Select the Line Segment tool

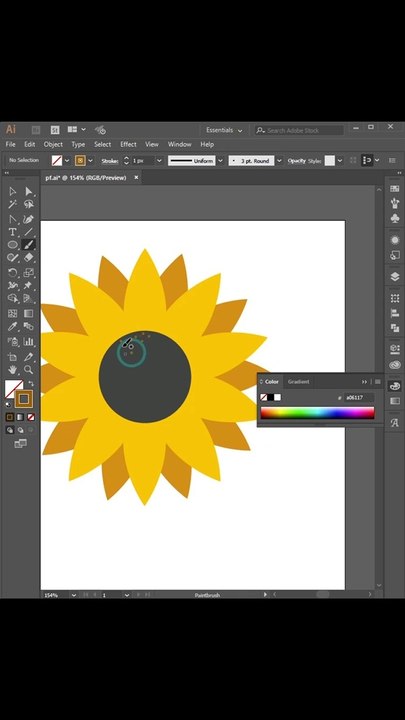click(28, 232)
